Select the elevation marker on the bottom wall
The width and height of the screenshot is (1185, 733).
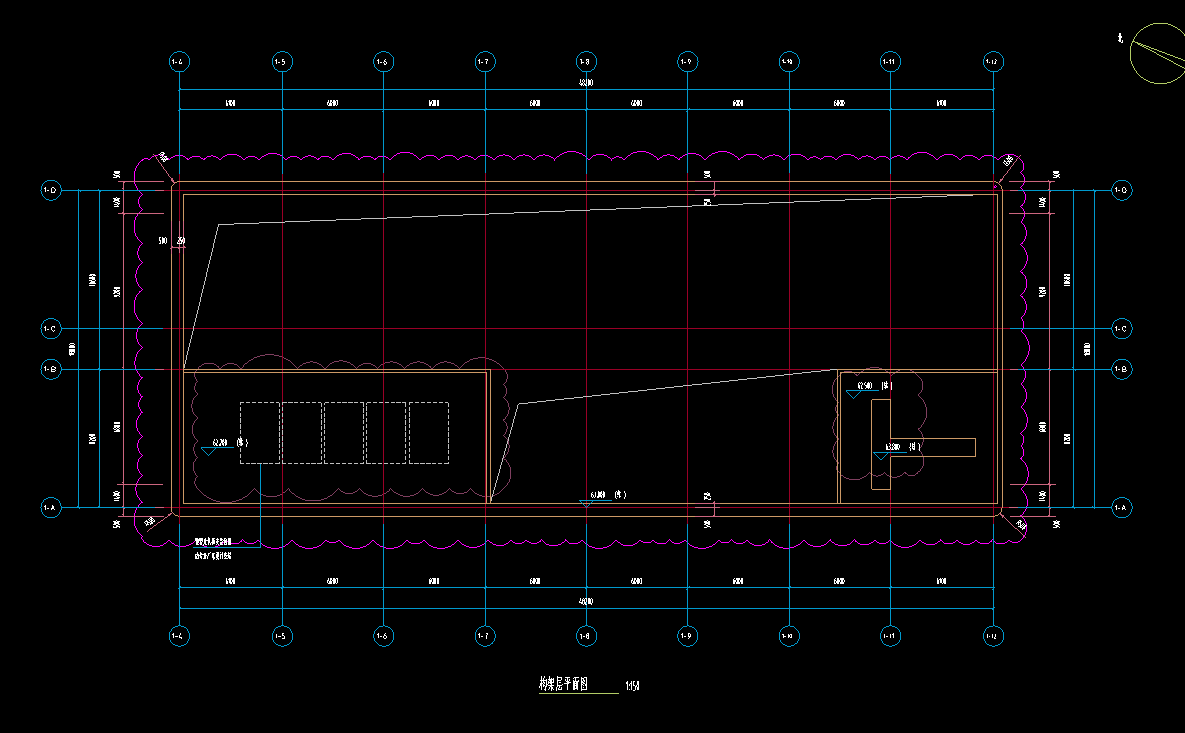(597, 497)
